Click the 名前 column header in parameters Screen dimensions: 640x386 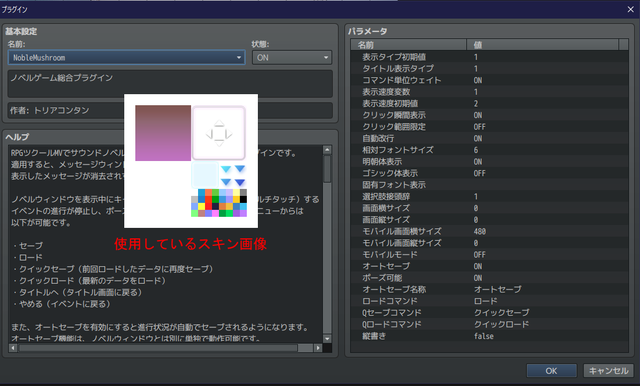(x=409, y=44)
